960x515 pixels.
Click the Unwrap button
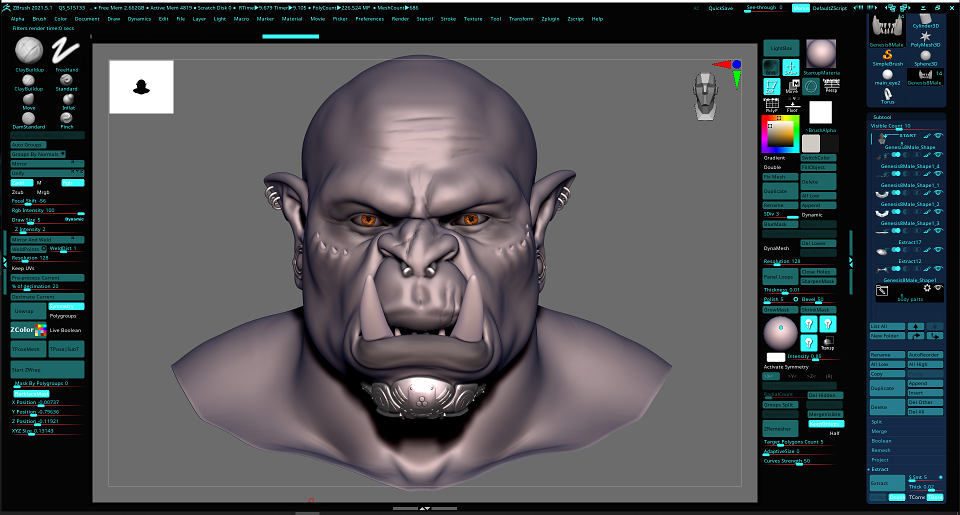(x=28, y=310)
